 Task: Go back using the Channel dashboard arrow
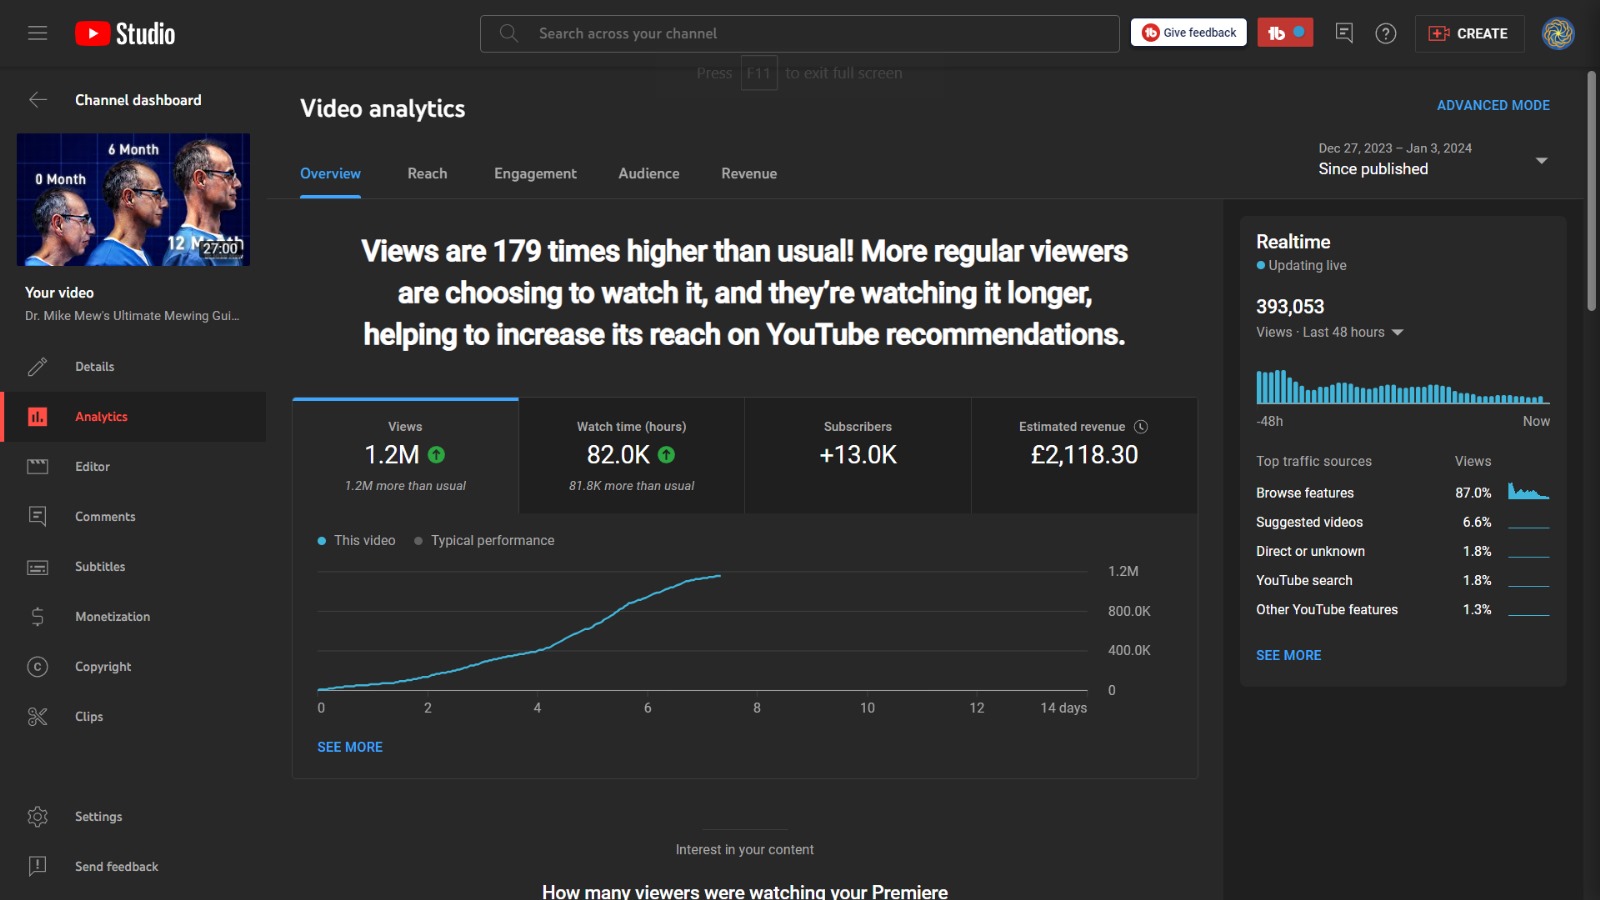pyautogui.click(x=38, y=100)
